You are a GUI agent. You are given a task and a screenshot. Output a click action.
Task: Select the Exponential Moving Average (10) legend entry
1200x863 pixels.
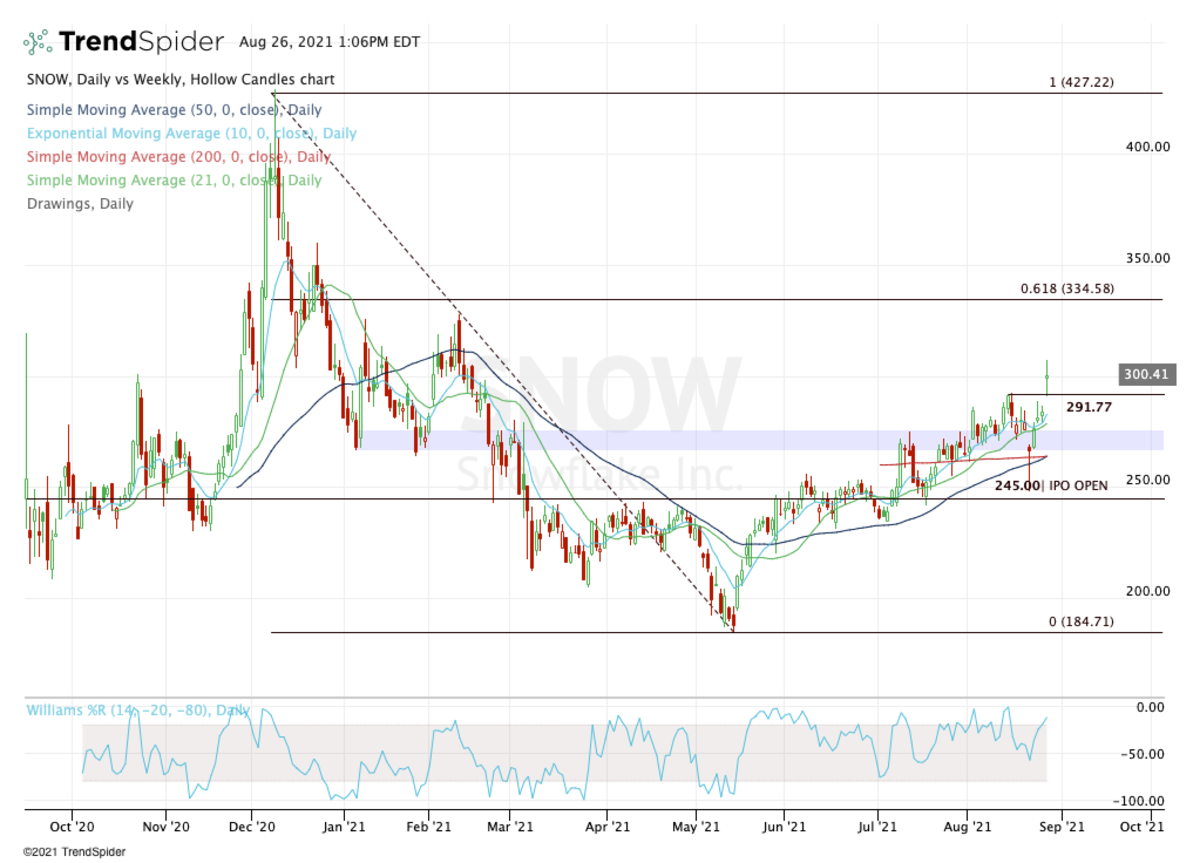point(191,134)
